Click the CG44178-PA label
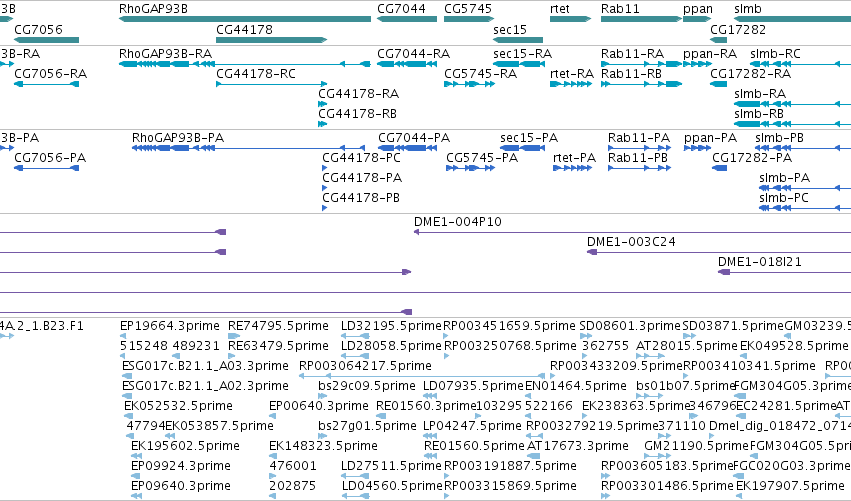 362,177
